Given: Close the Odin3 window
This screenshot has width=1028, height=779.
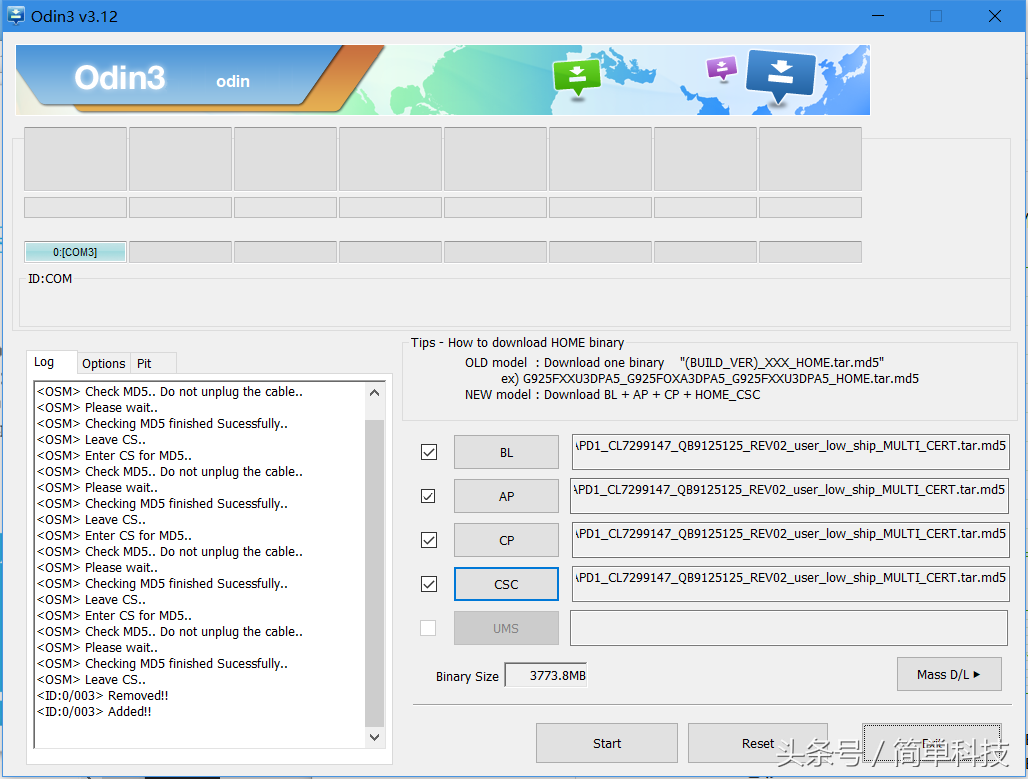Looking at the screenshot, I should (x=995, y=16).
